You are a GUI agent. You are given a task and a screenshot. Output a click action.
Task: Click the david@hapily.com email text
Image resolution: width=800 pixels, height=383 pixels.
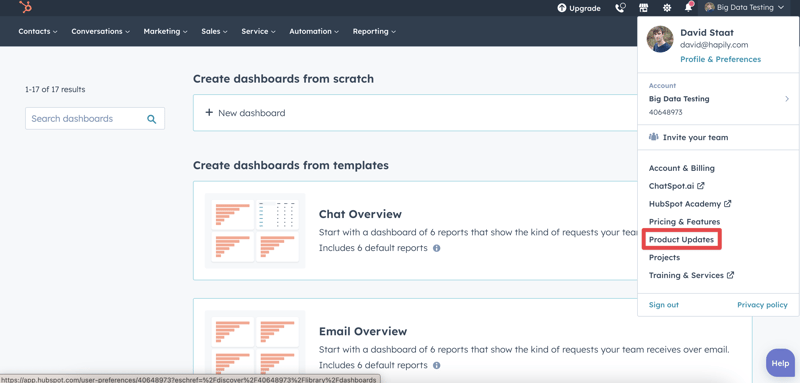pos(714,45)
